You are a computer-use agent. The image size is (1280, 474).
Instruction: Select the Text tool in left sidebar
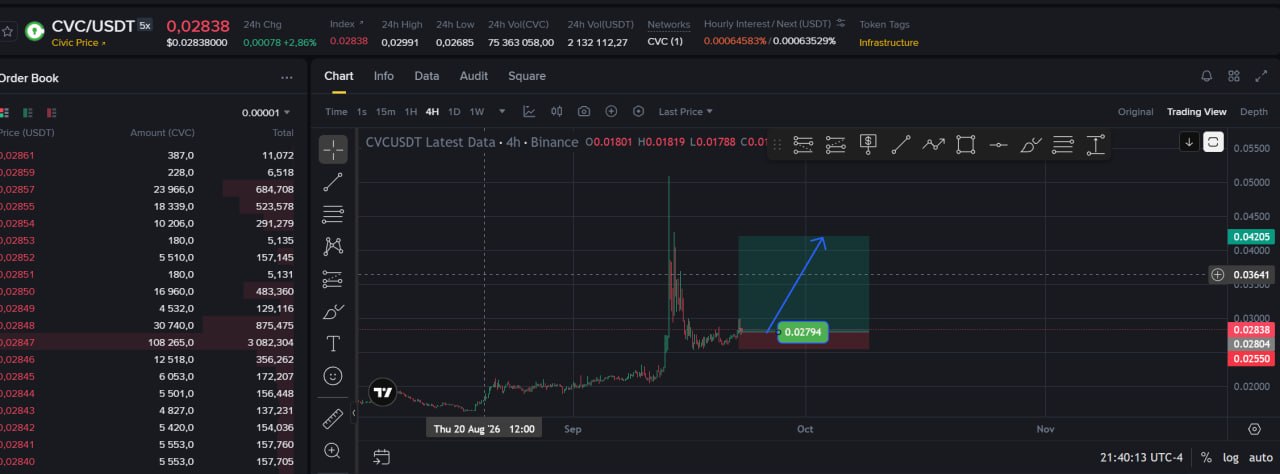333,343
